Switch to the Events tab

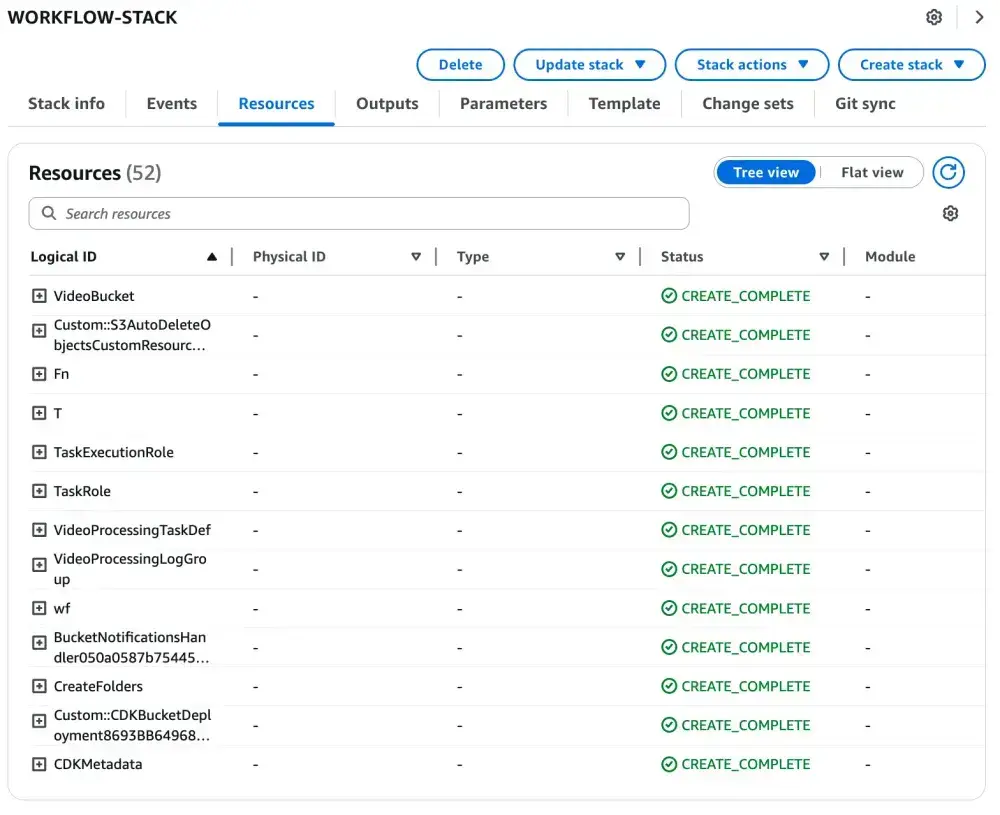coord(171,104)
